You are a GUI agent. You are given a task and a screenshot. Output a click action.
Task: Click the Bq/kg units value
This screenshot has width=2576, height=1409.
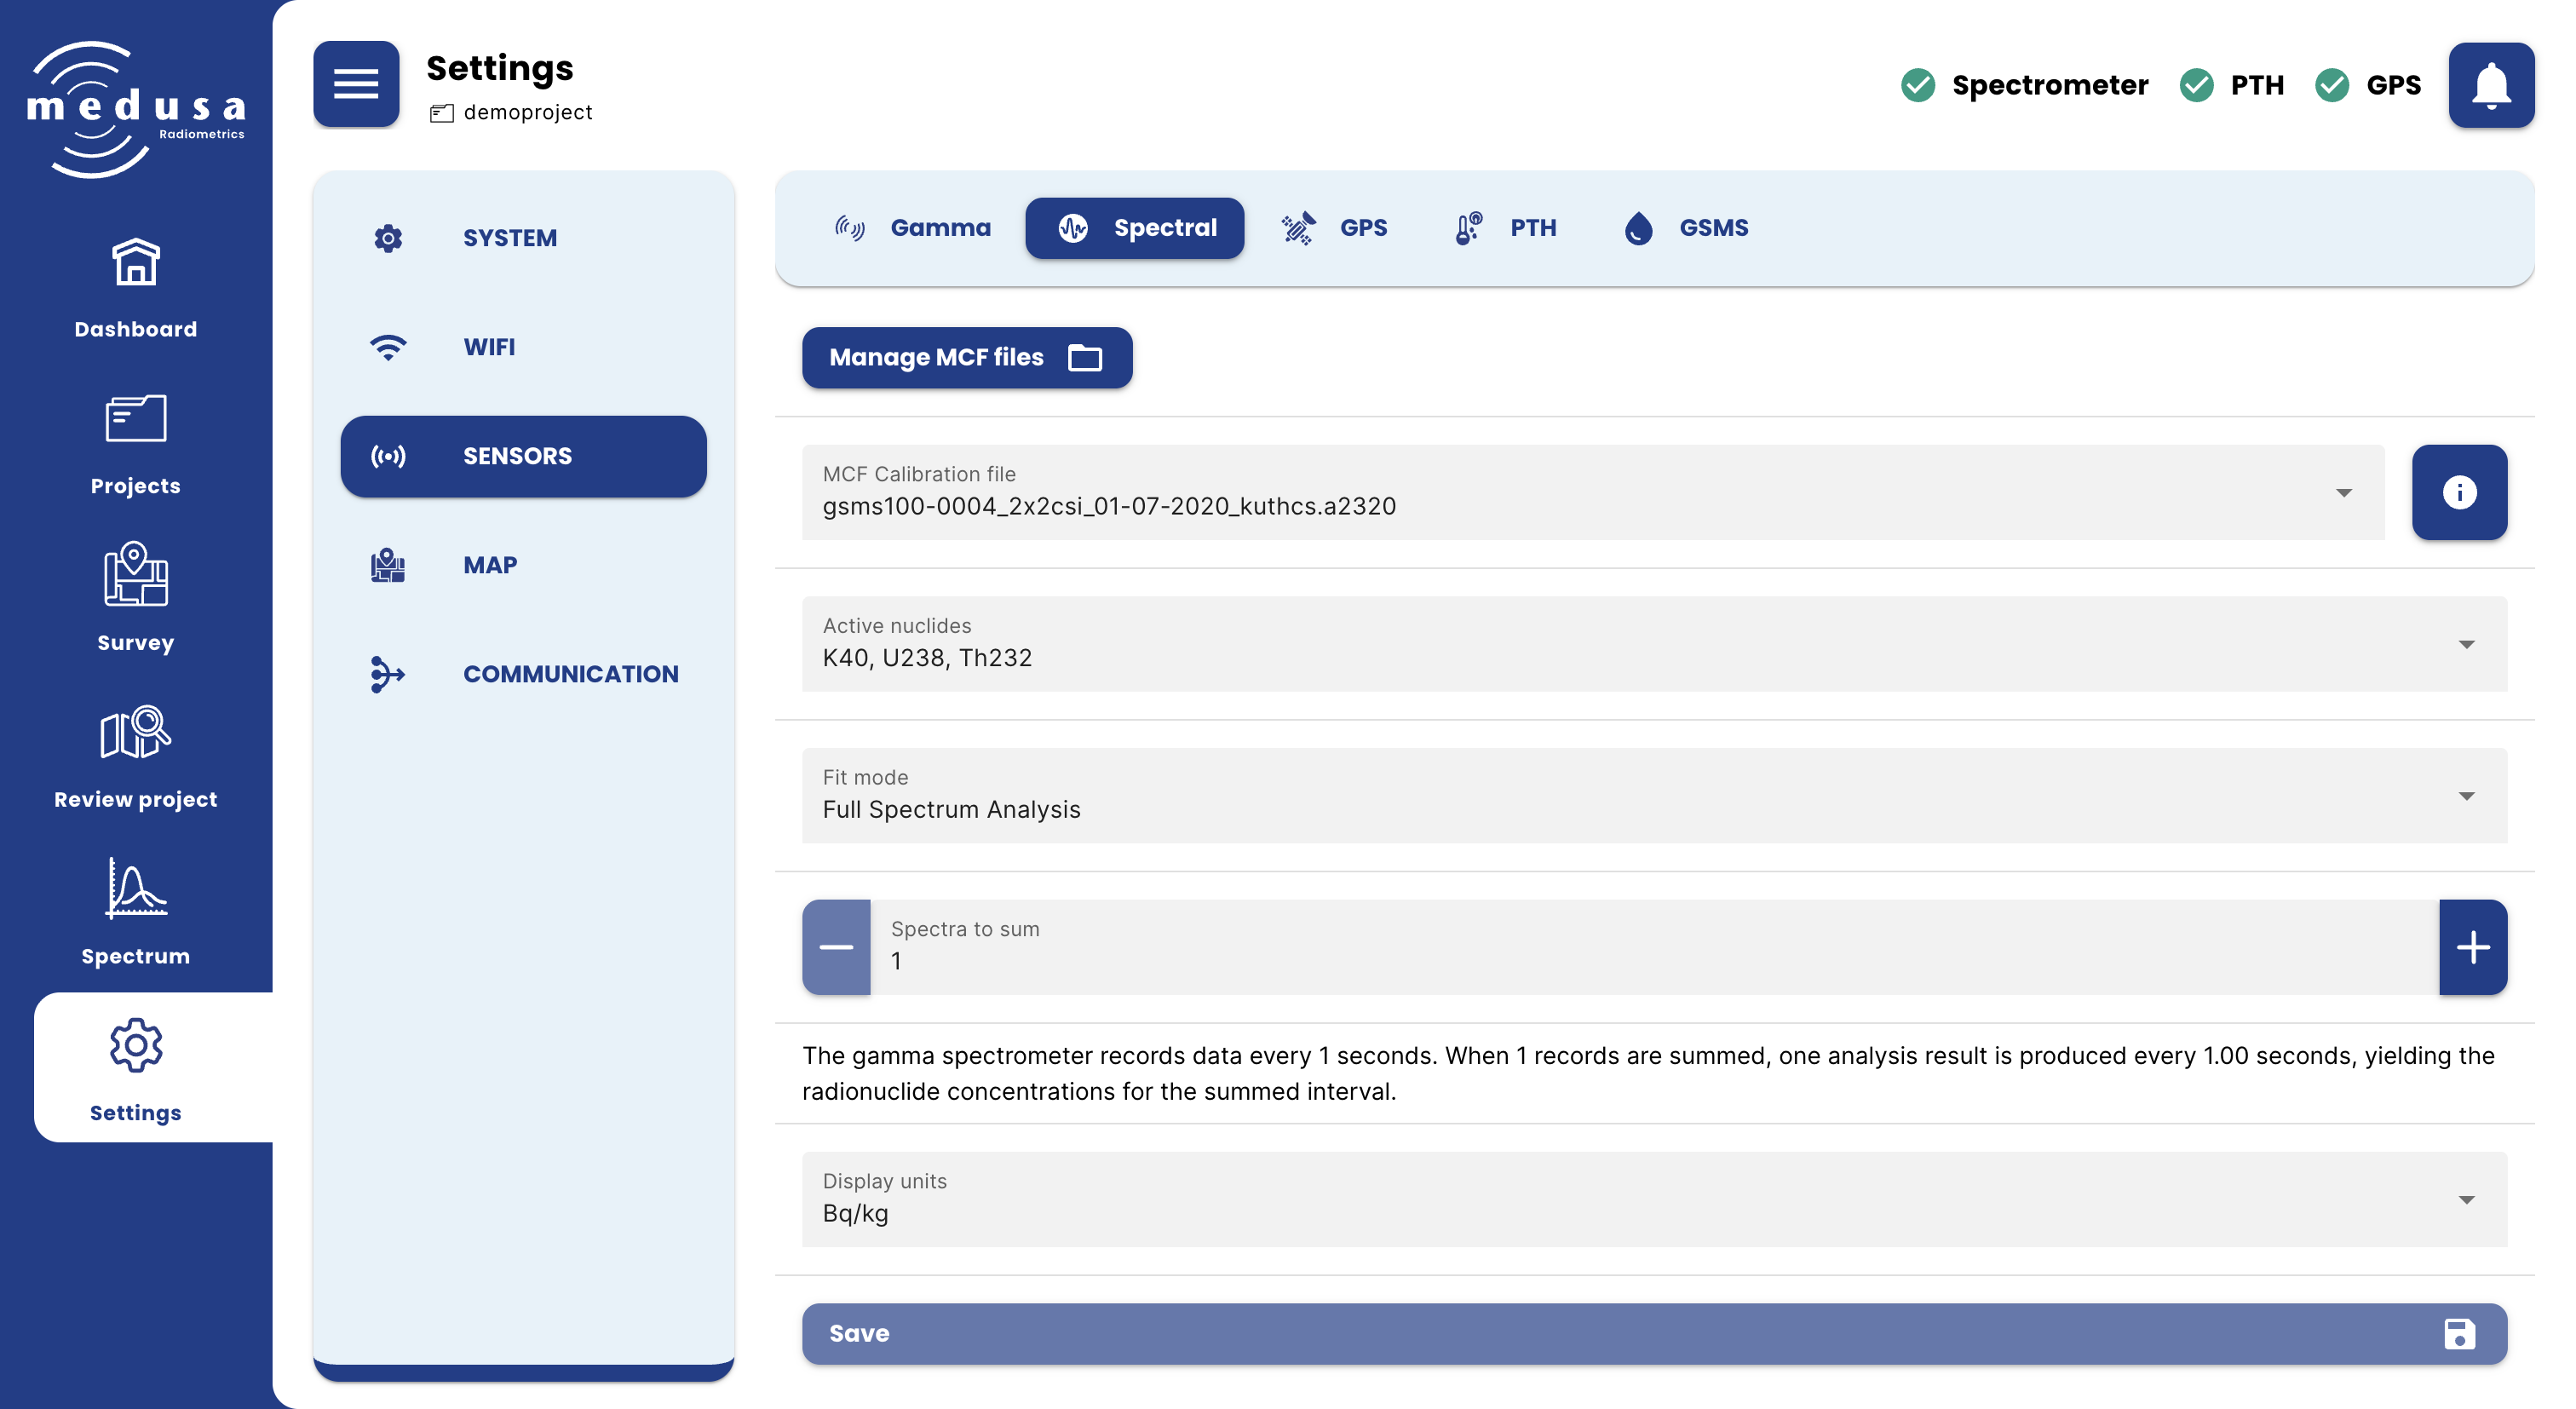tap(855, 1213)
